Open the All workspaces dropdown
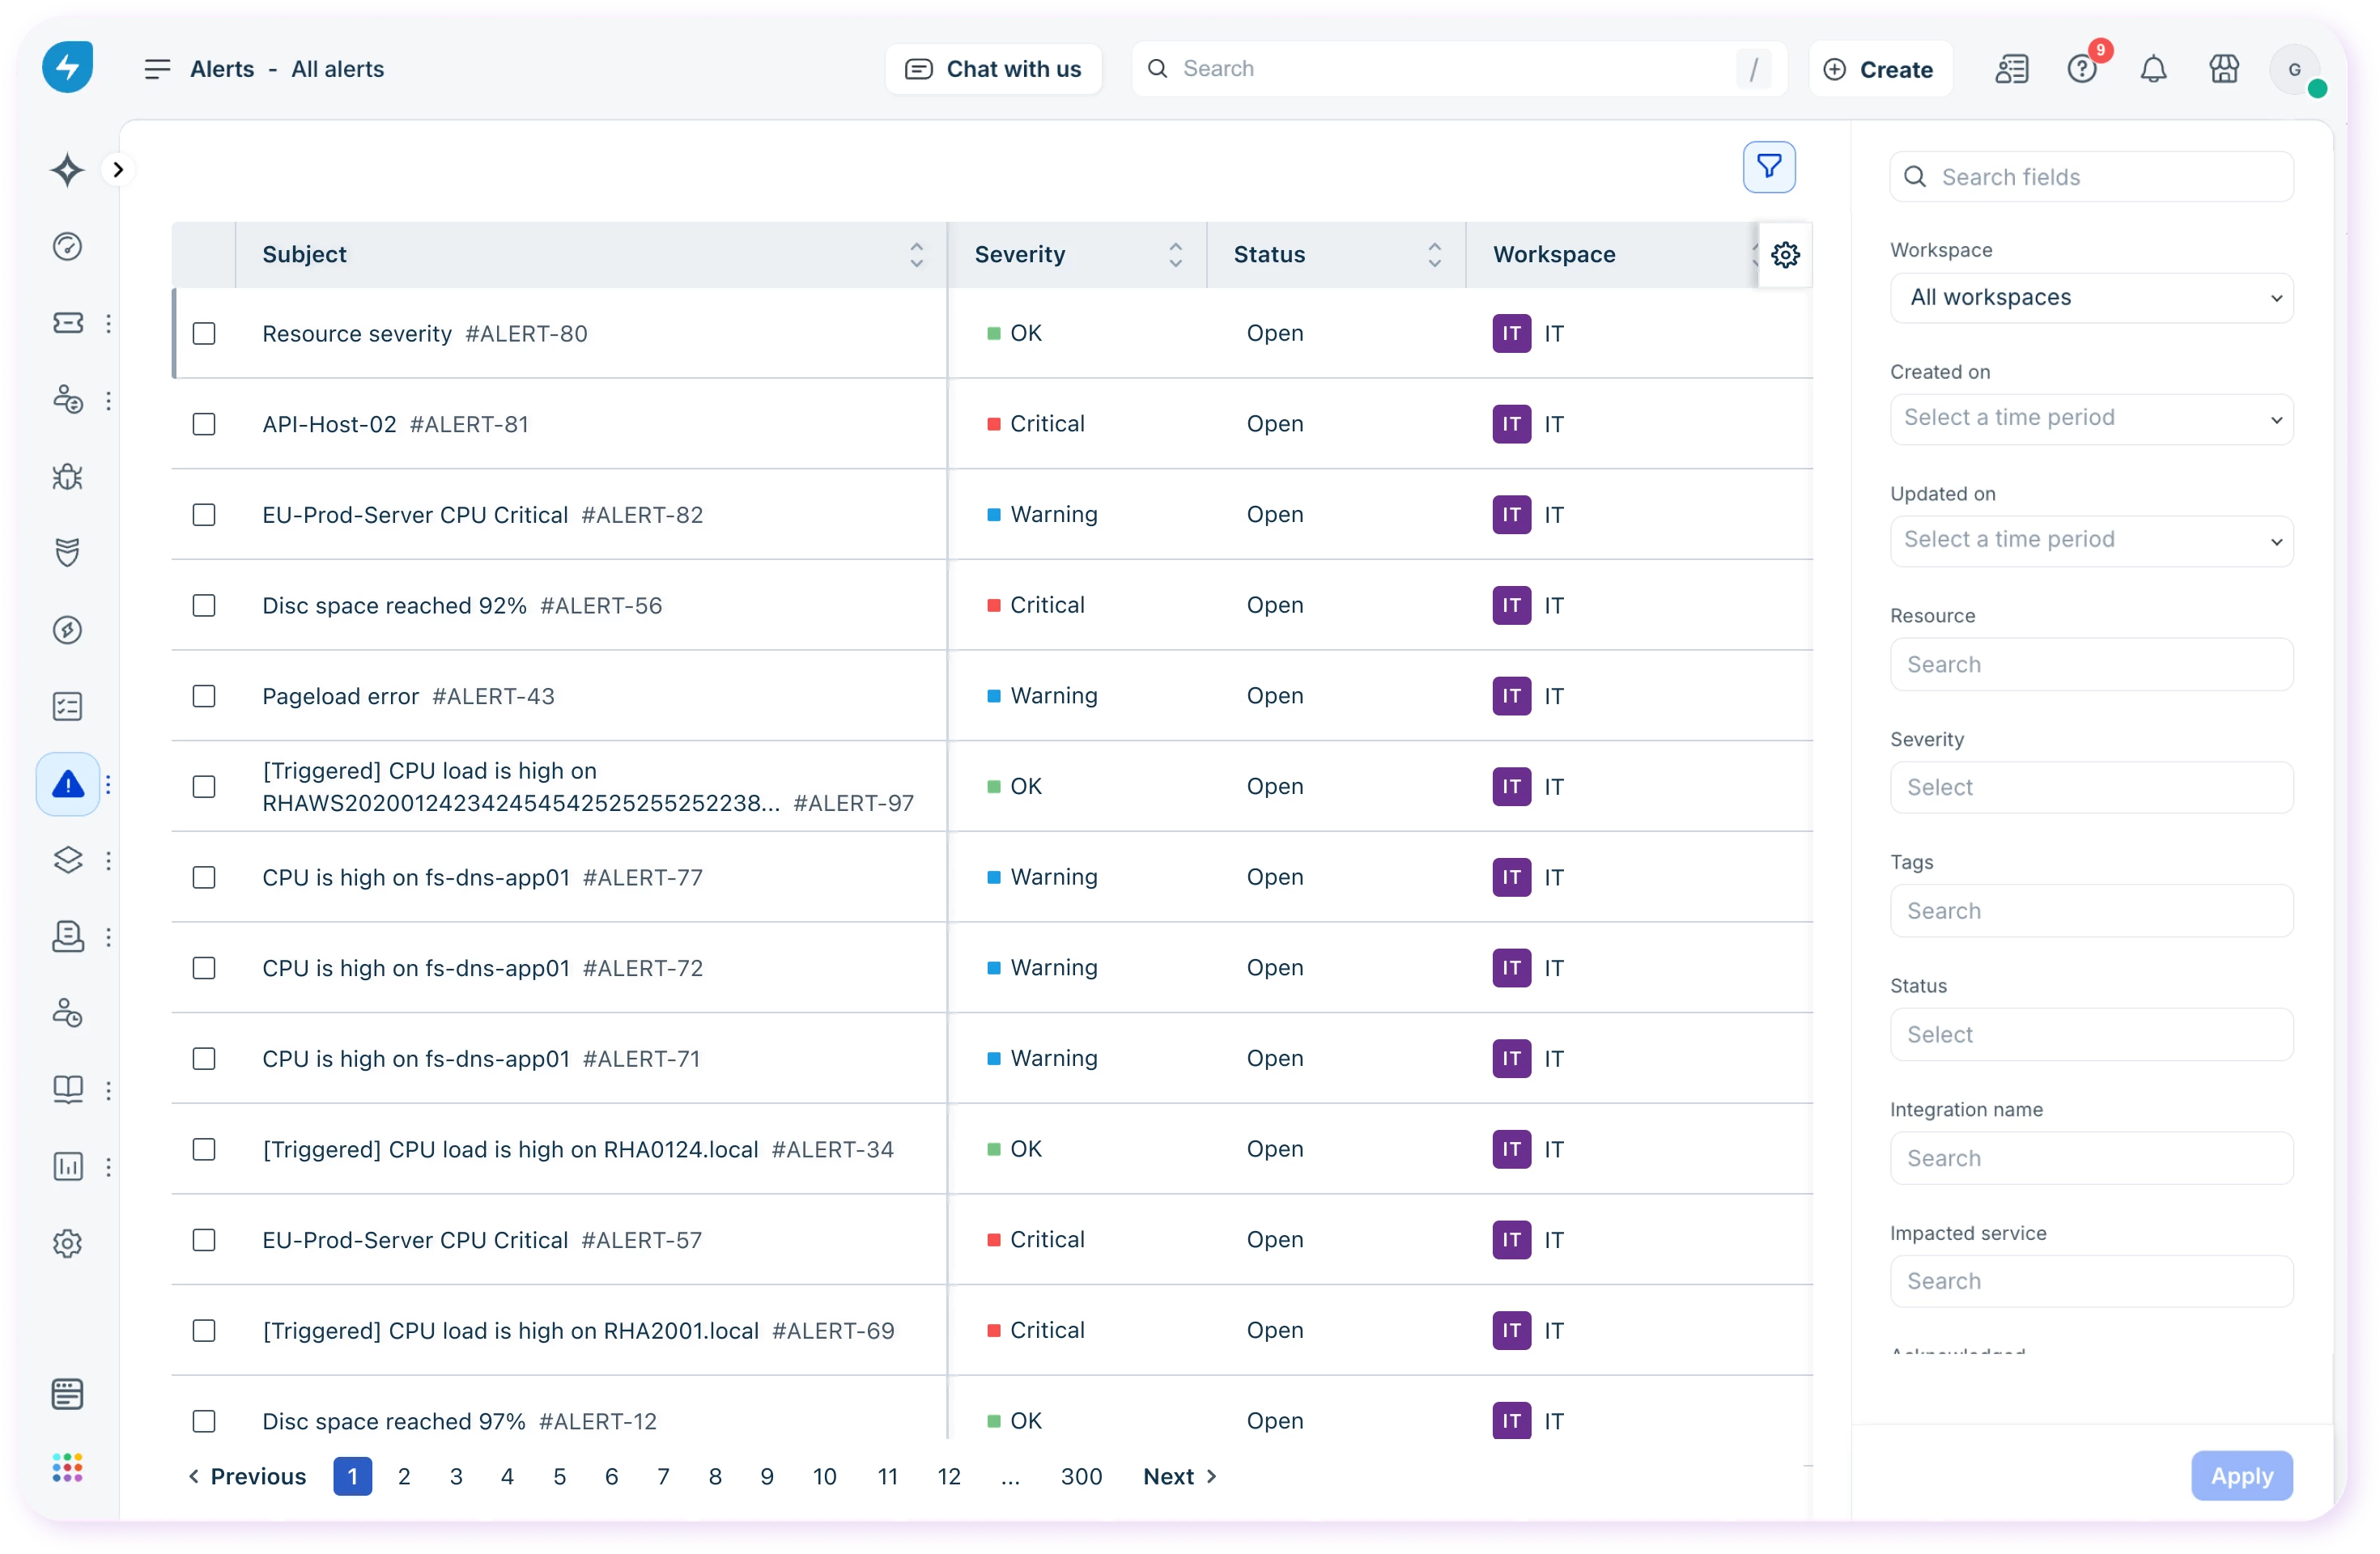 click(2091, 298)
